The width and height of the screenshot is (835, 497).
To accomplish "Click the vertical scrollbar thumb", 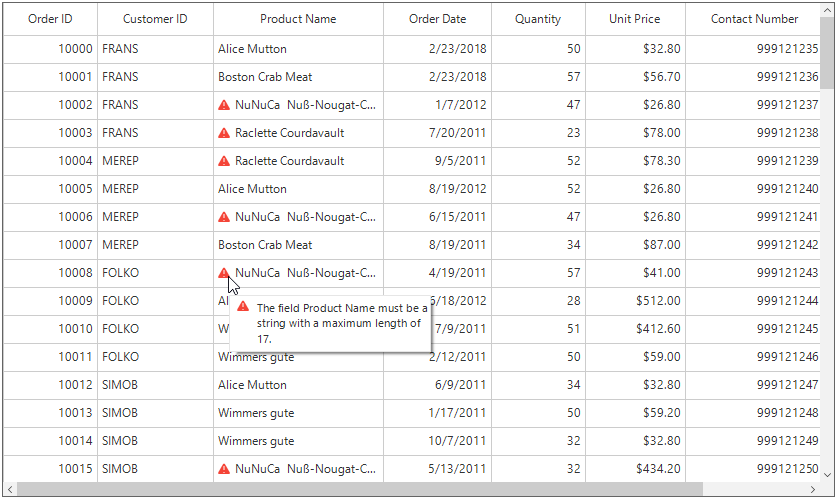I will [827, 53].
